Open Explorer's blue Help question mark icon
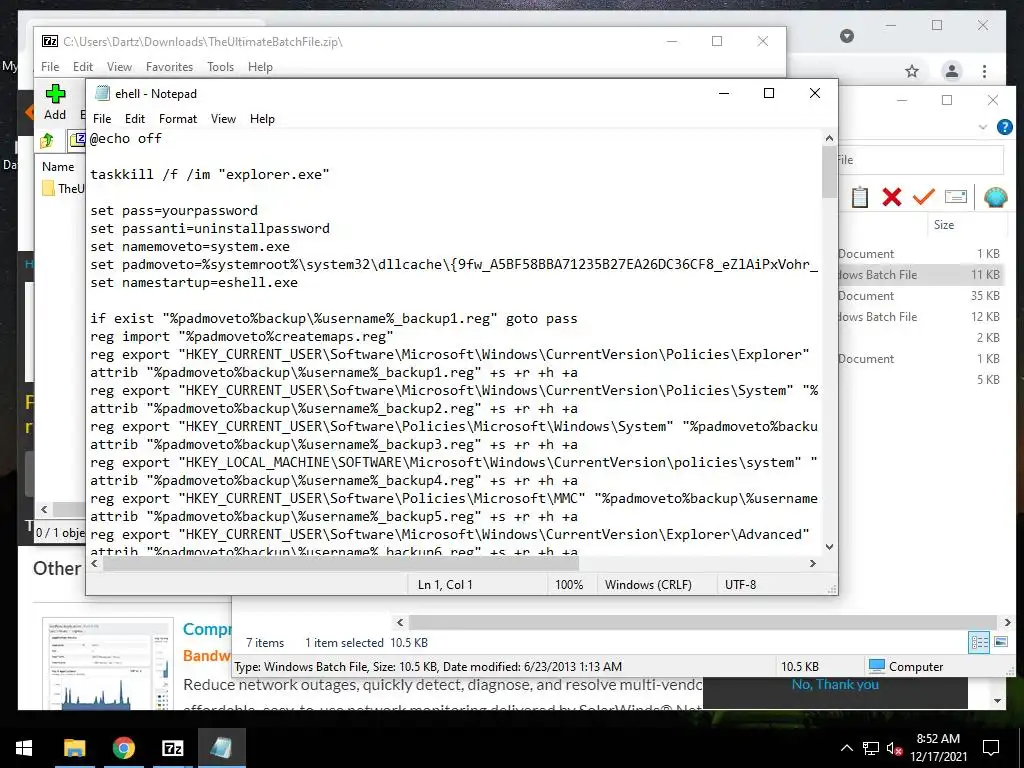 (1004, 127)
